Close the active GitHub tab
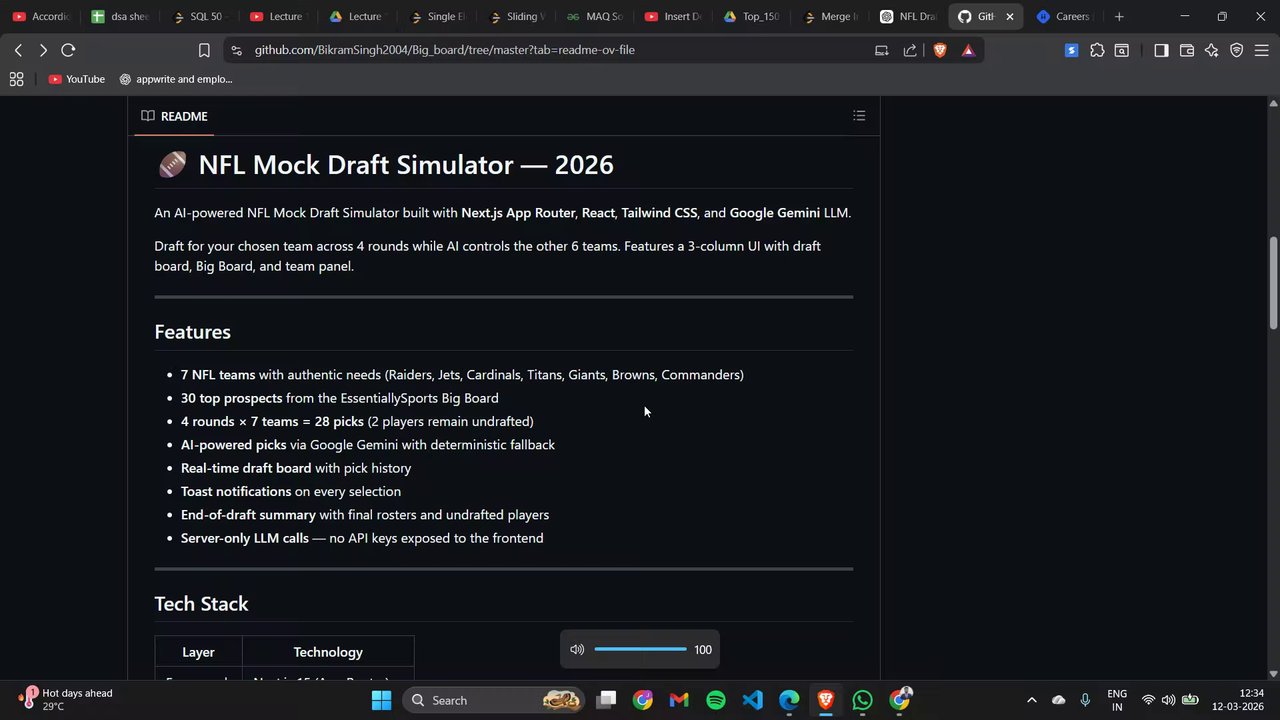 (x=1010, y=16)
